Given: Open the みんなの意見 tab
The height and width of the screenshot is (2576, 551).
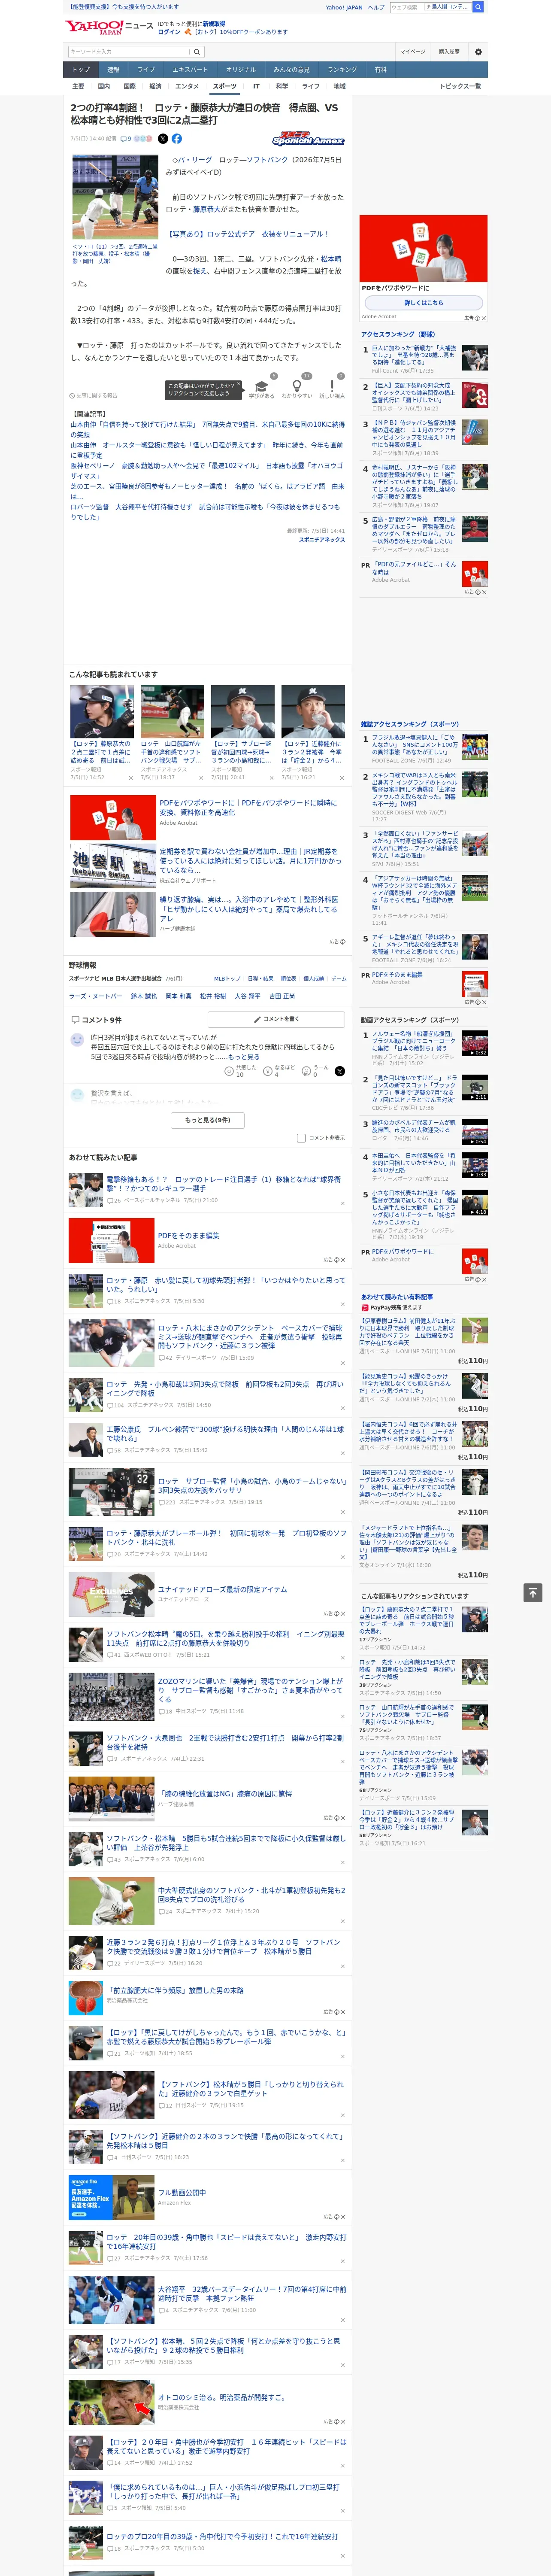Looking at the screenshot, I should 292,70.
